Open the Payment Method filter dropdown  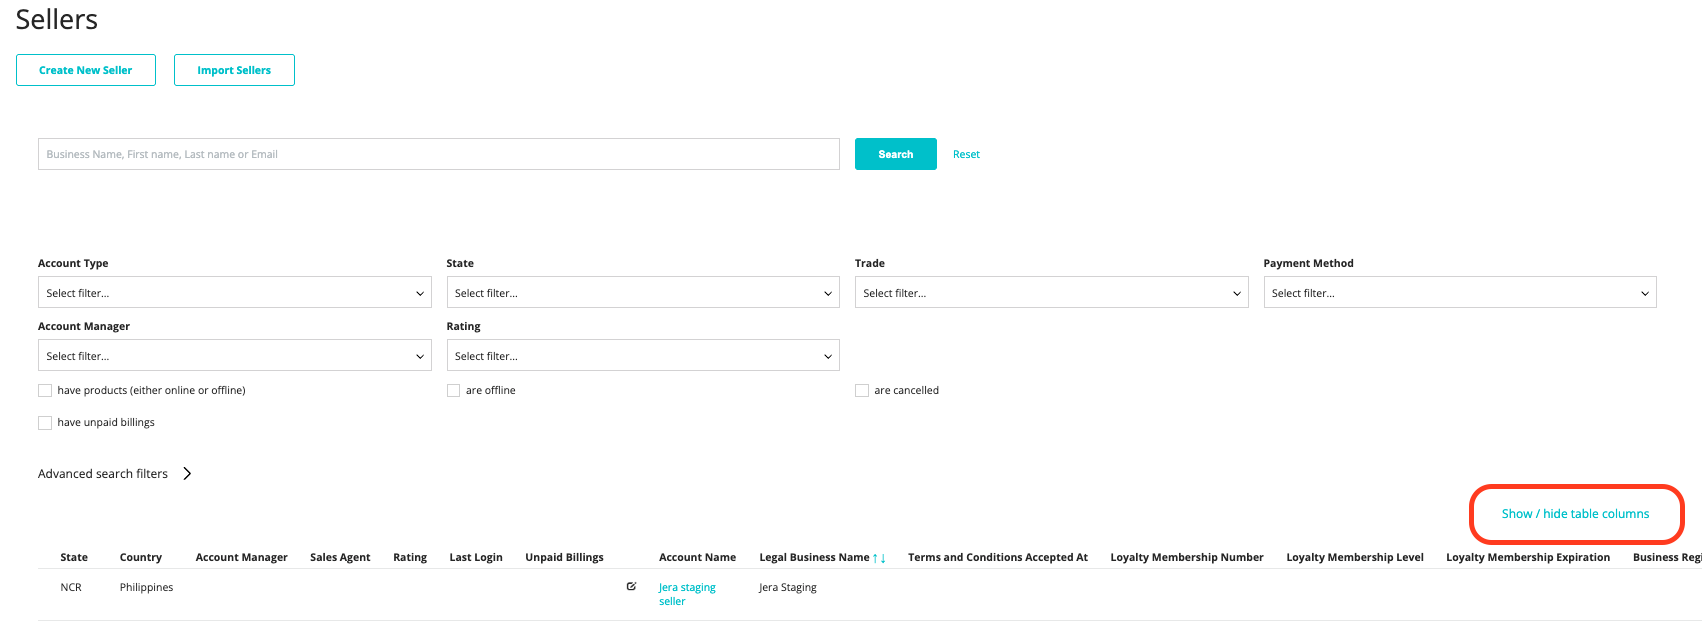(1460, 293)
